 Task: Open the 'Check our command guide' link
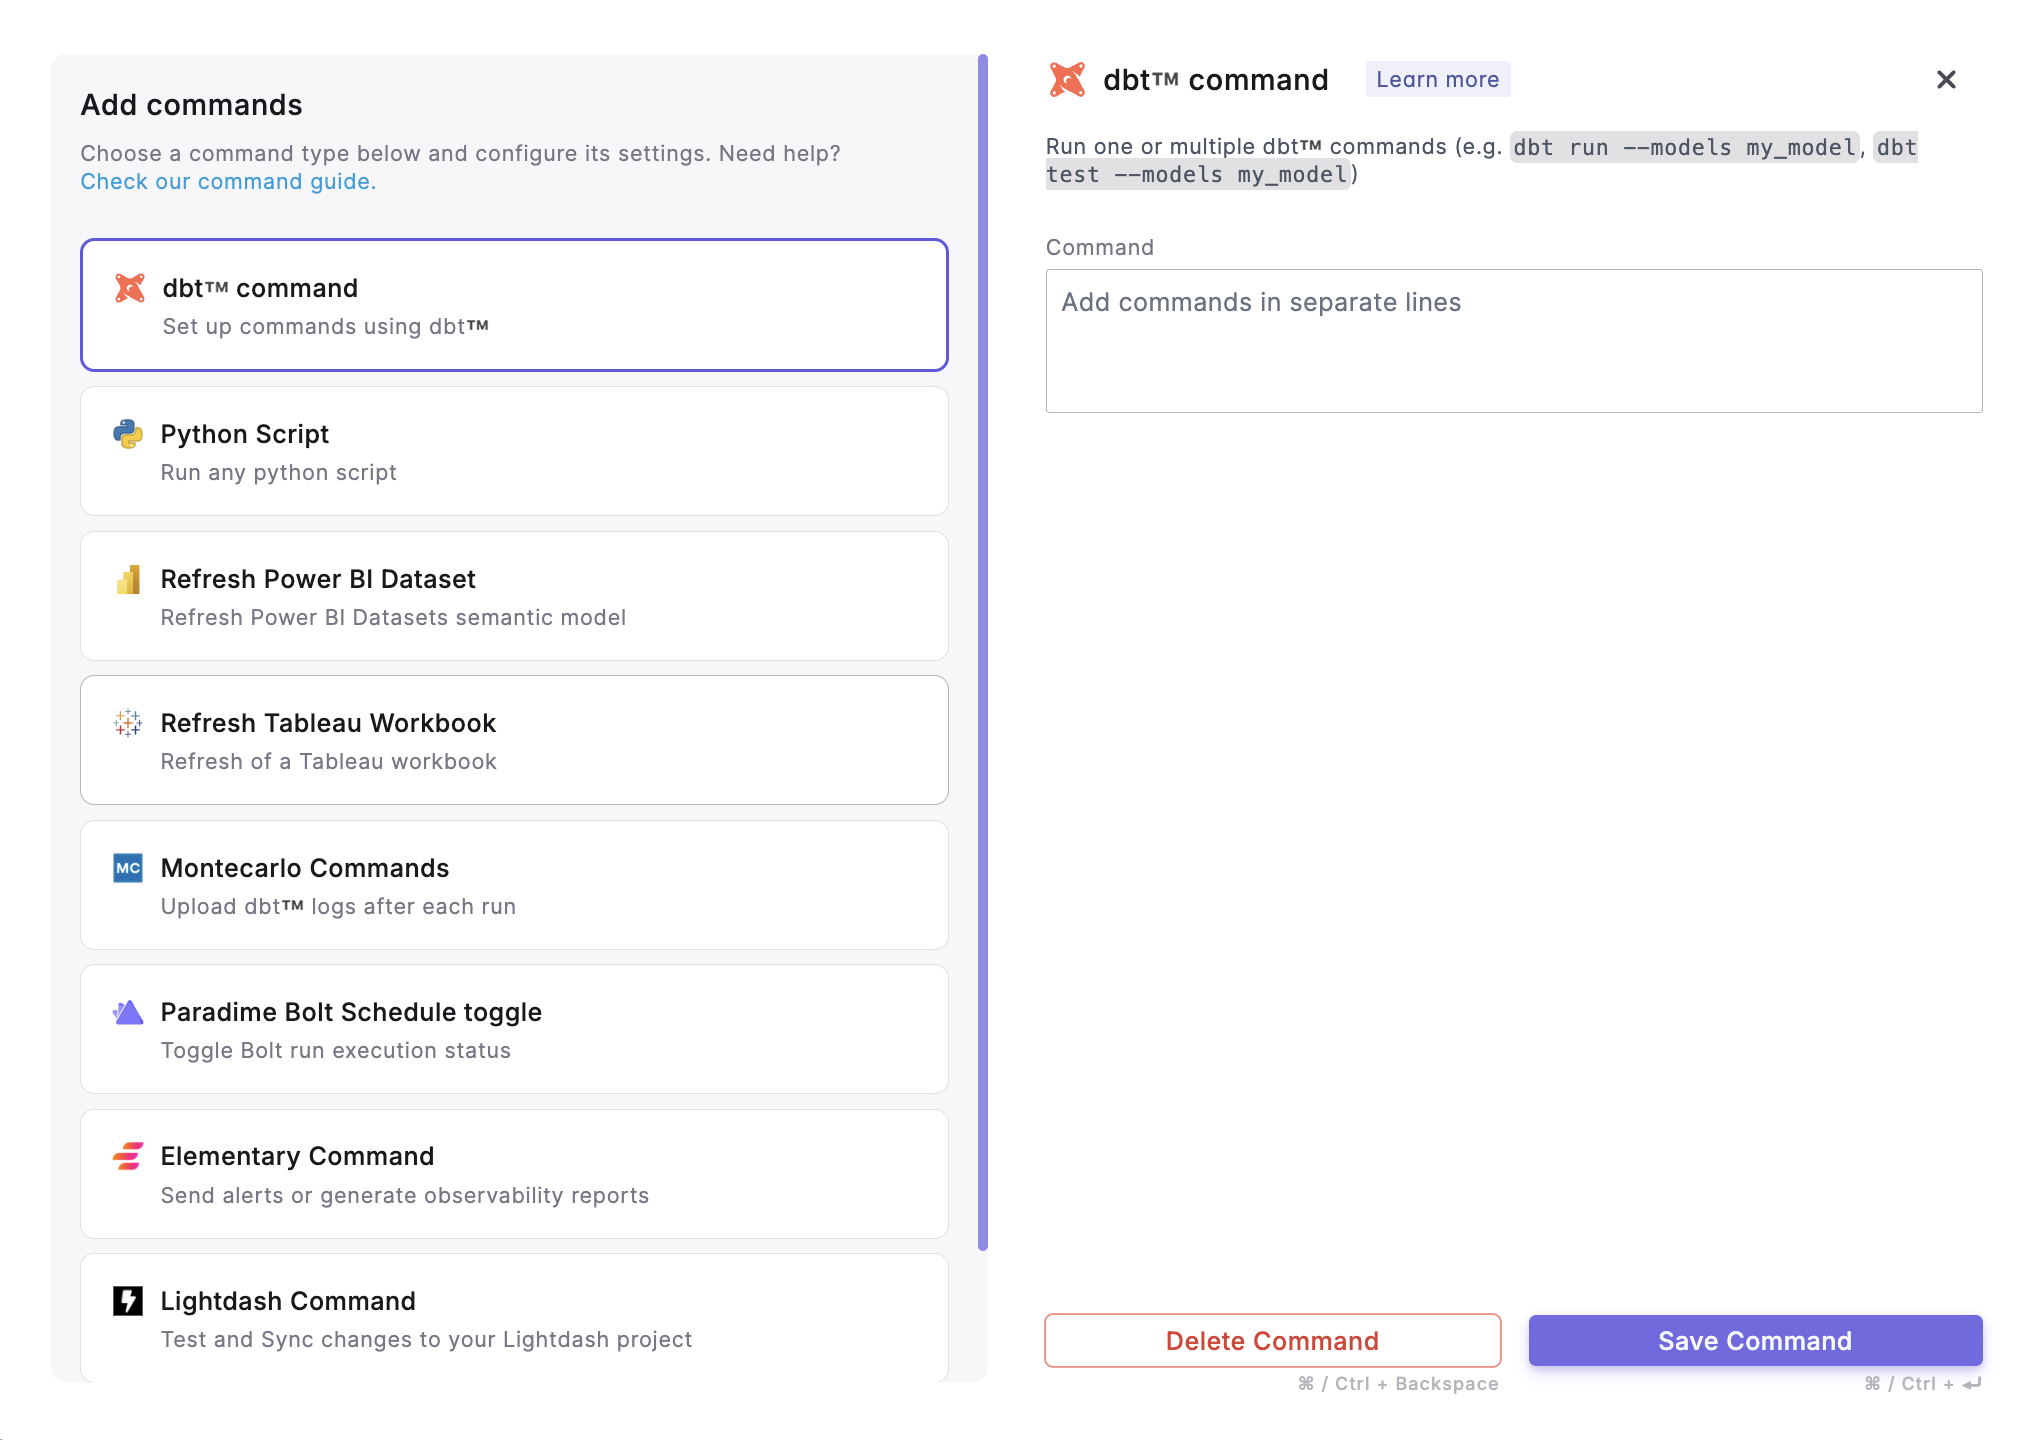[228, 182]
